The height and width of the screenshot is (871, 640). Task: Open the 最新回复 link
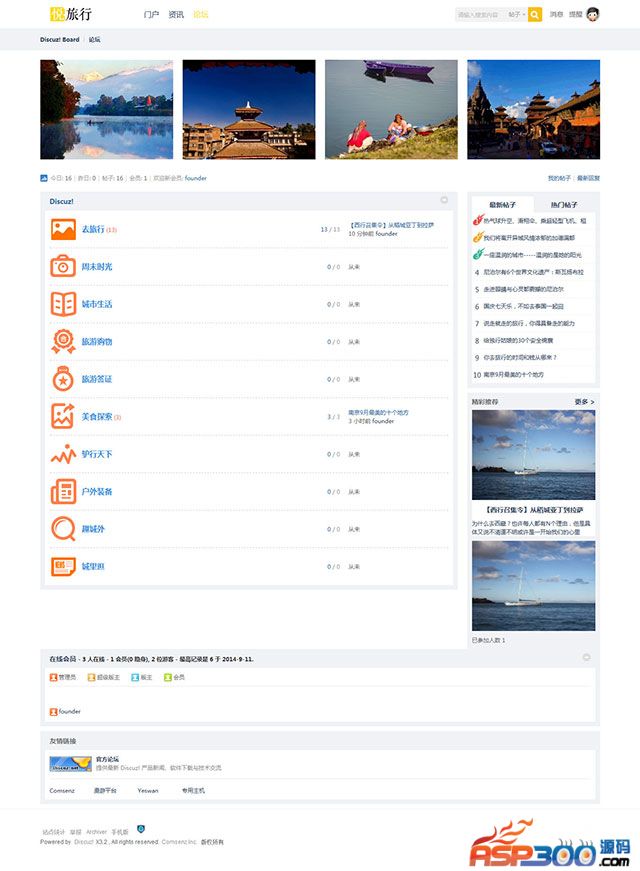[588, 178]
